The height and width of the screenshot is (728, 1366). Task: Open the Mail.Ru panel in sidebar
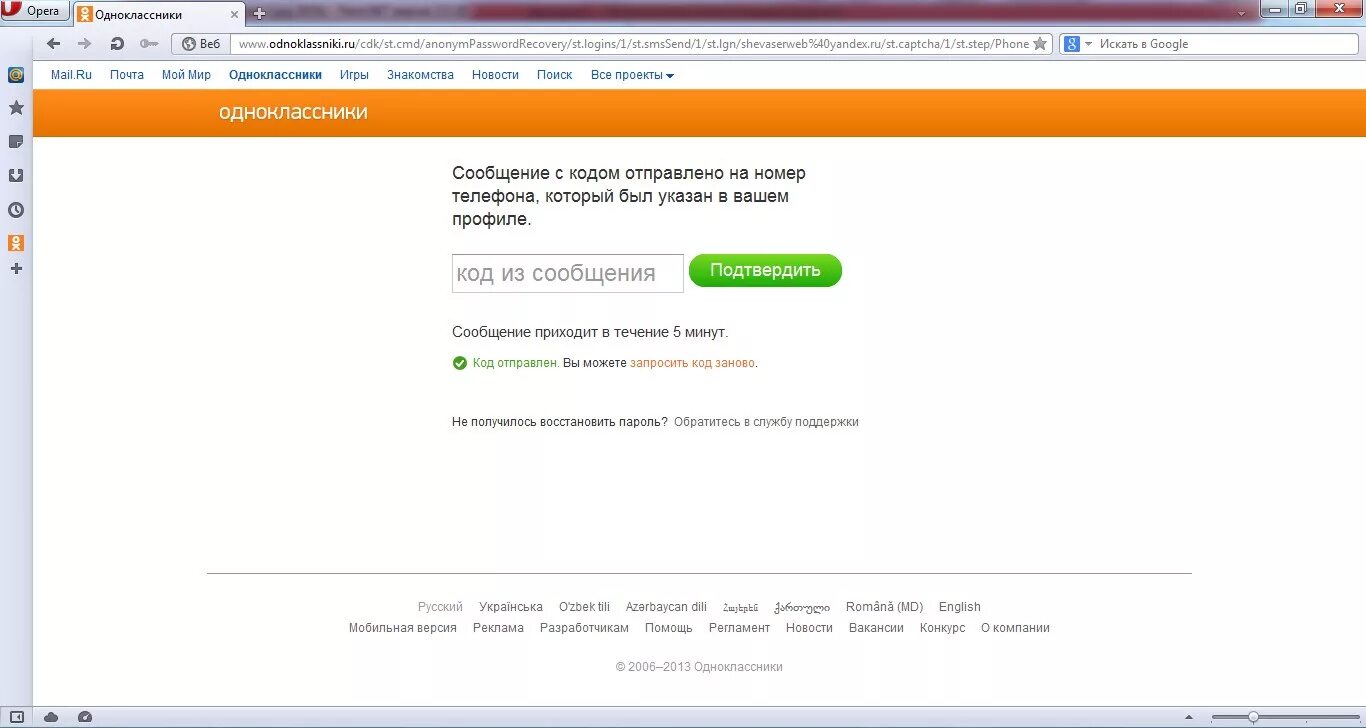pyautogui.click(x=16, y=74)
